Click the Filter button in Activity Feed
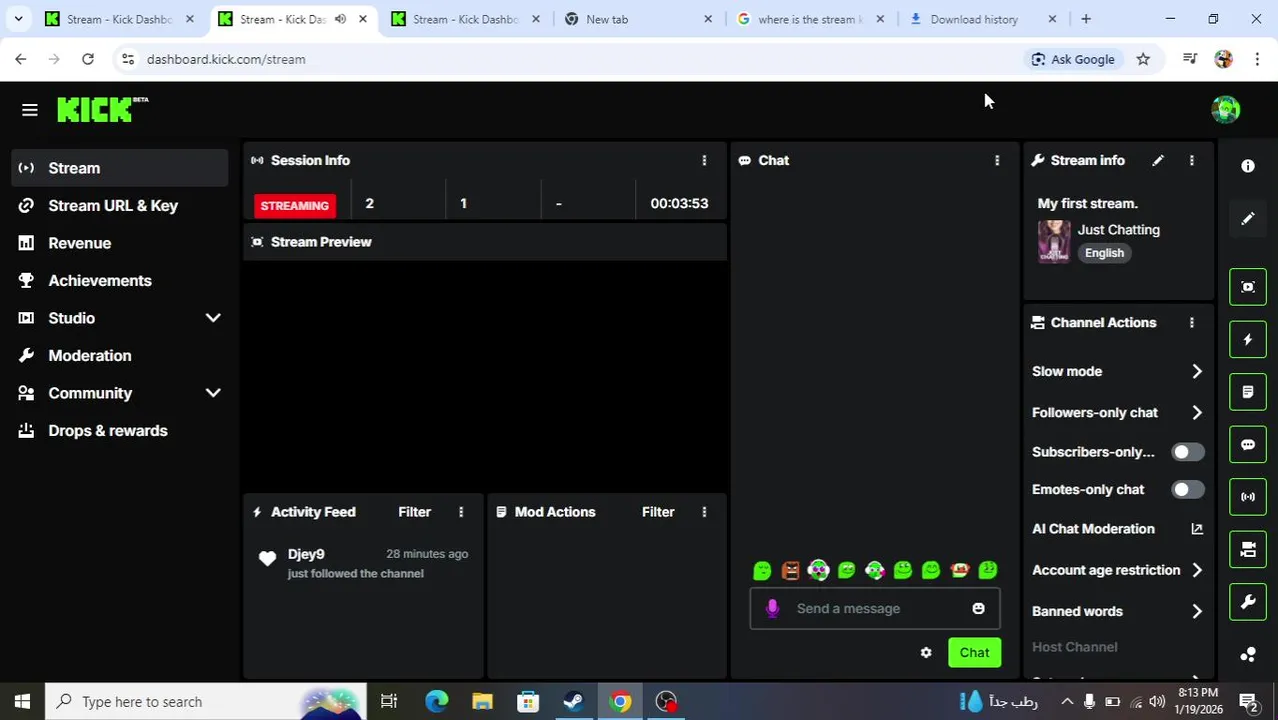The height and width of the screenshot is (720, 1278). point(414,512)
